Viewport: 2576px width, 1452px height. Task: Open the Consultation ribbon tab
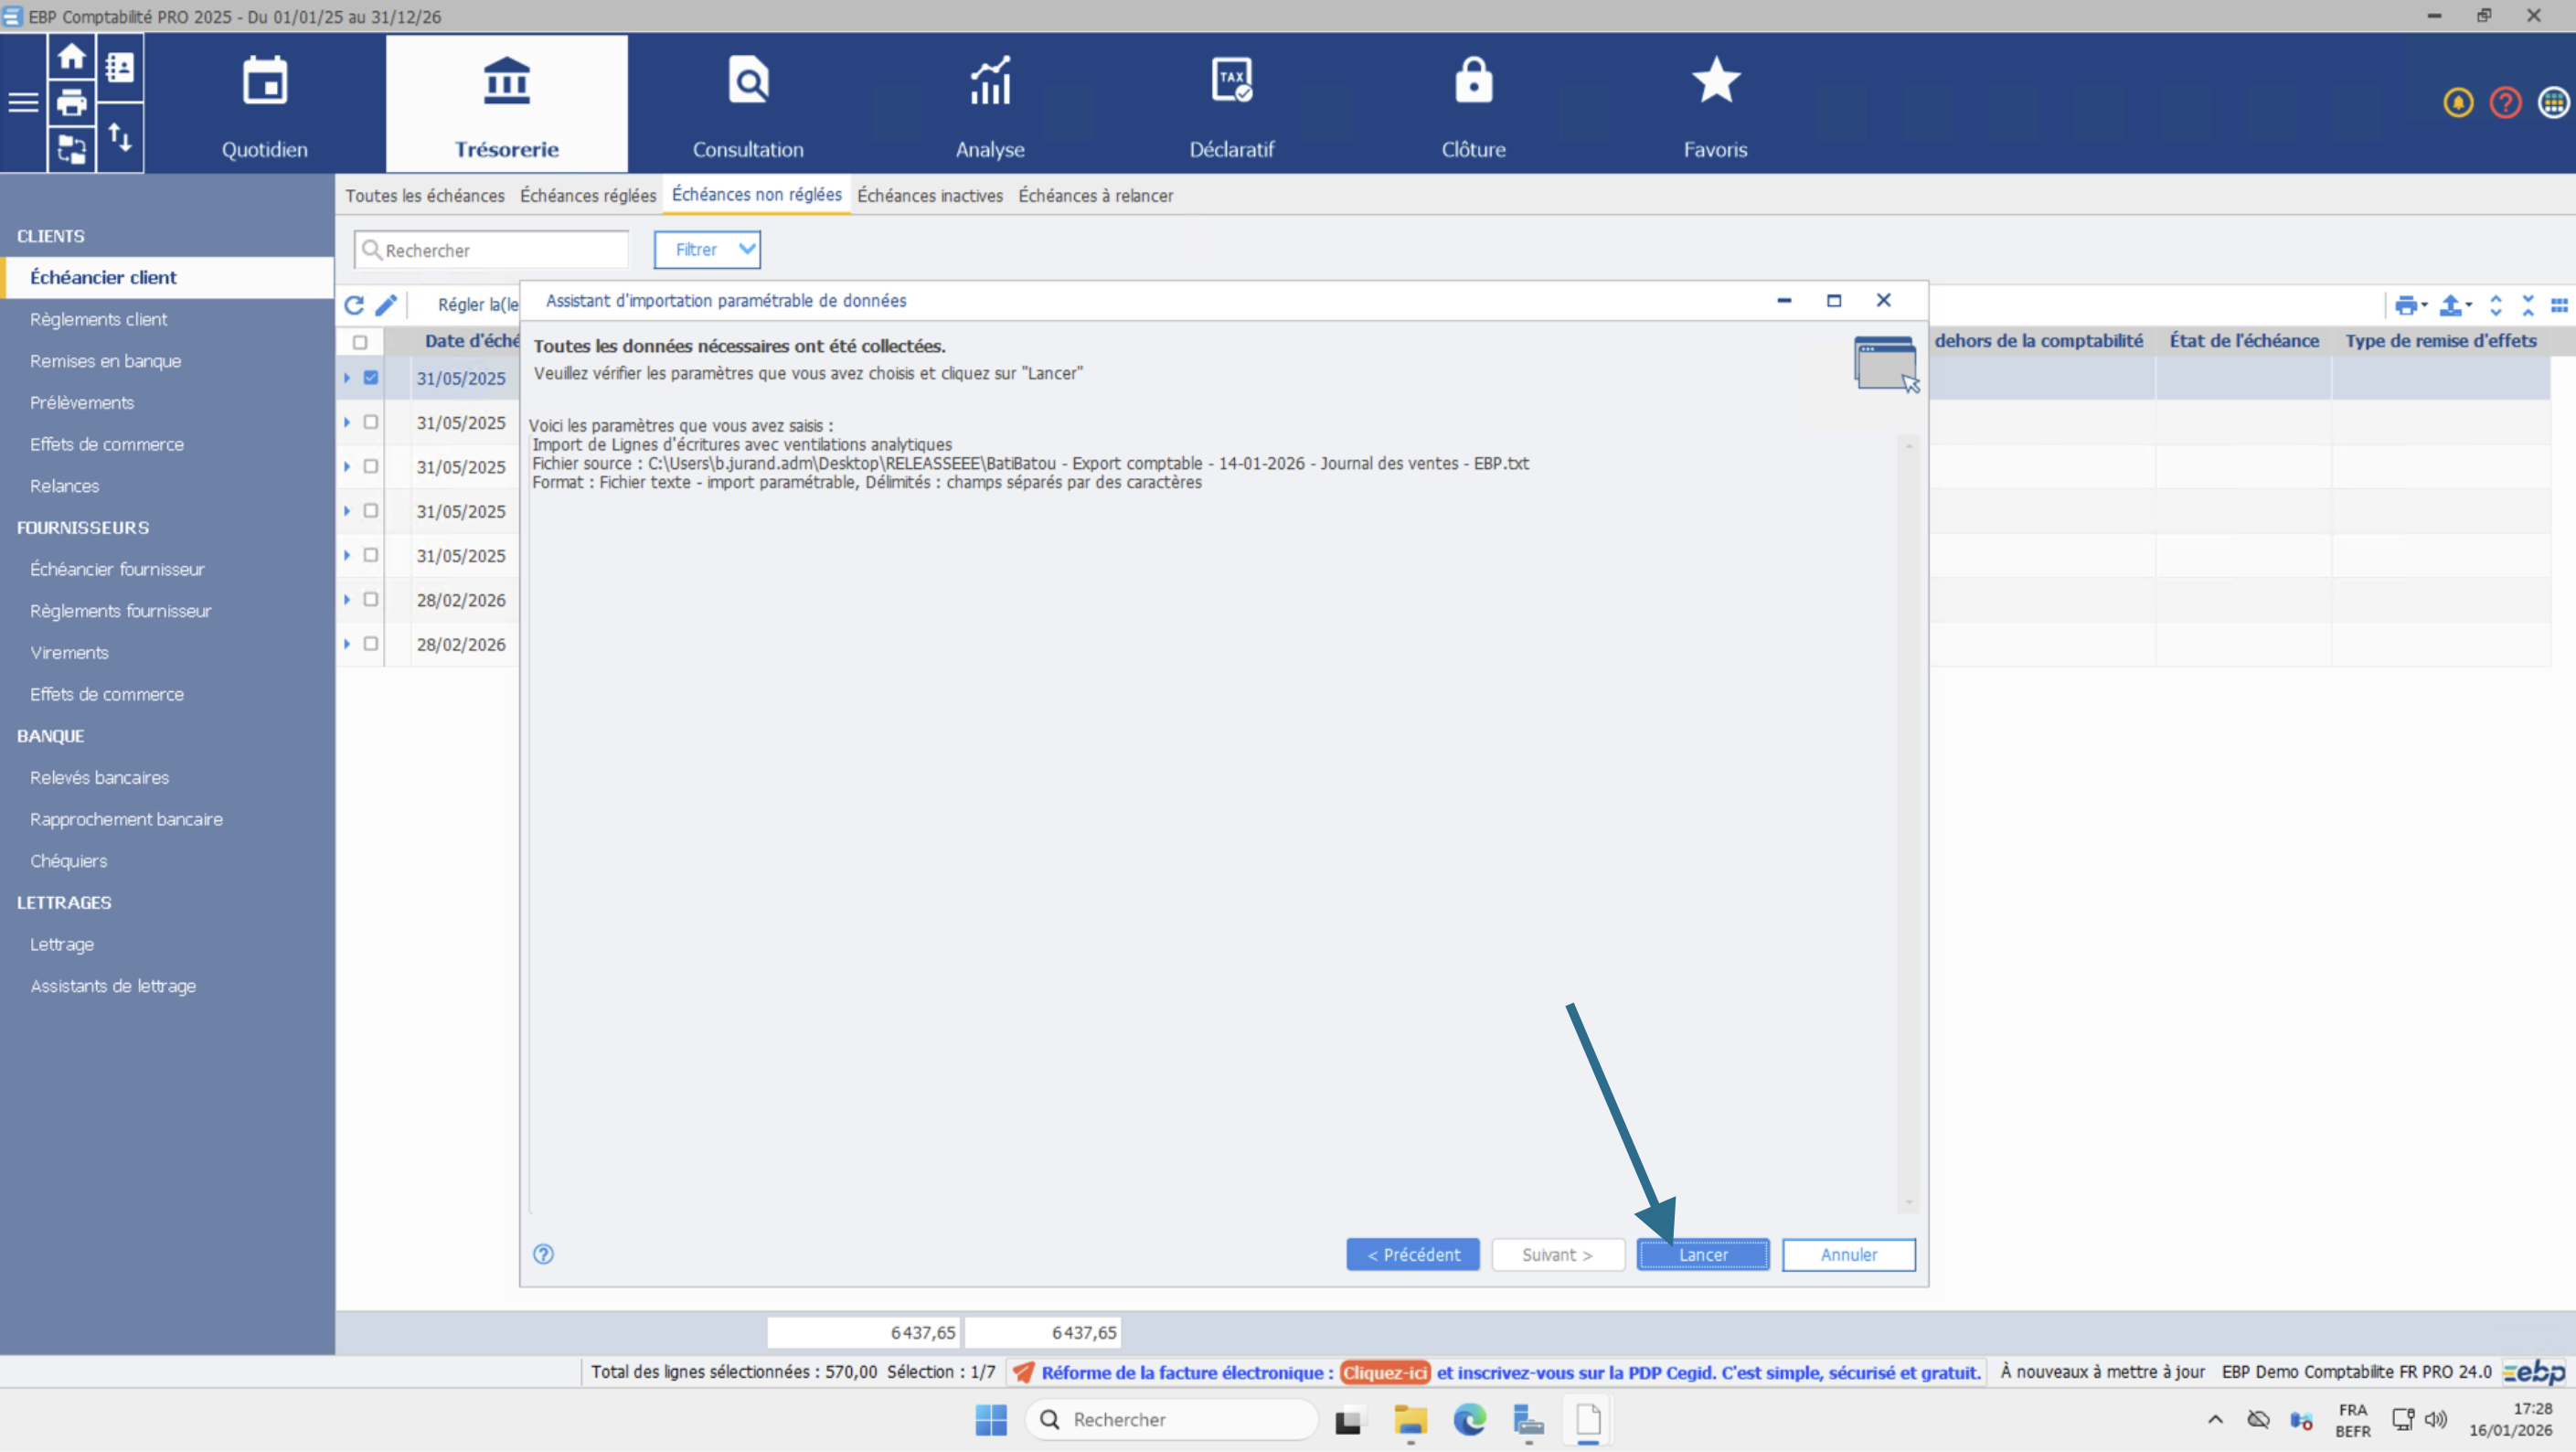[x=748, y=105]
